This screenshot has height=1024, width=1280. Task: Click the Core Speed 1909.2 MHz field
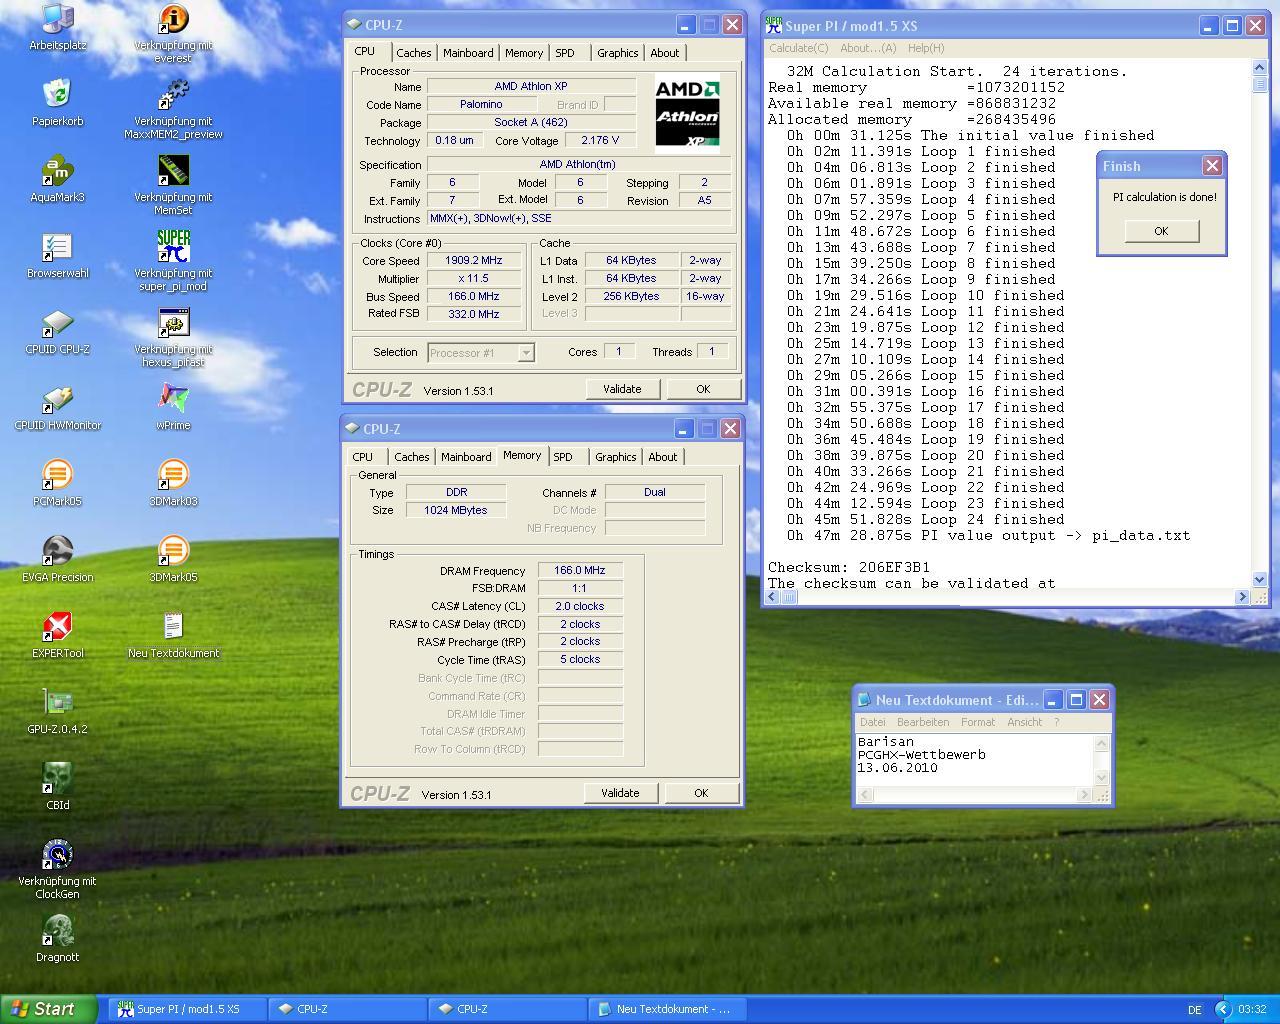point(474,261)
